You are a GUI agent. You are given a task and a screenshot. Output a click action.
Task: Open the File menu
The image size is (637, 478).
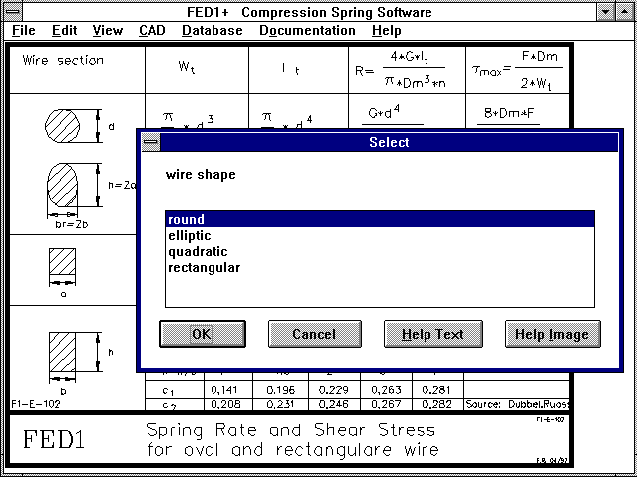click(x=24, y=30)
